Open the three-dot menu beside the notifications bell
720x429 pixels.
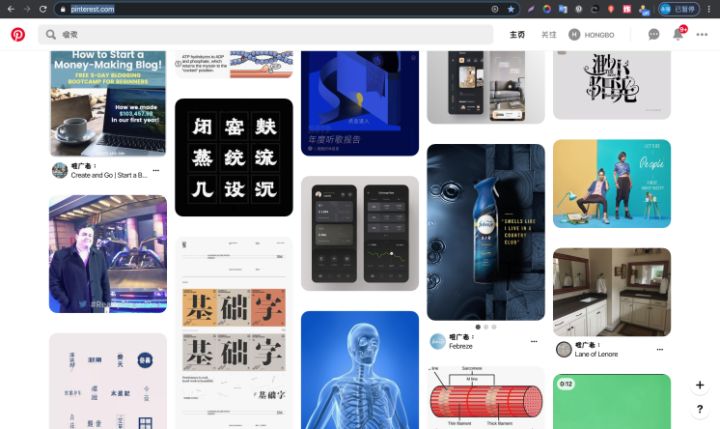[702, 34]
